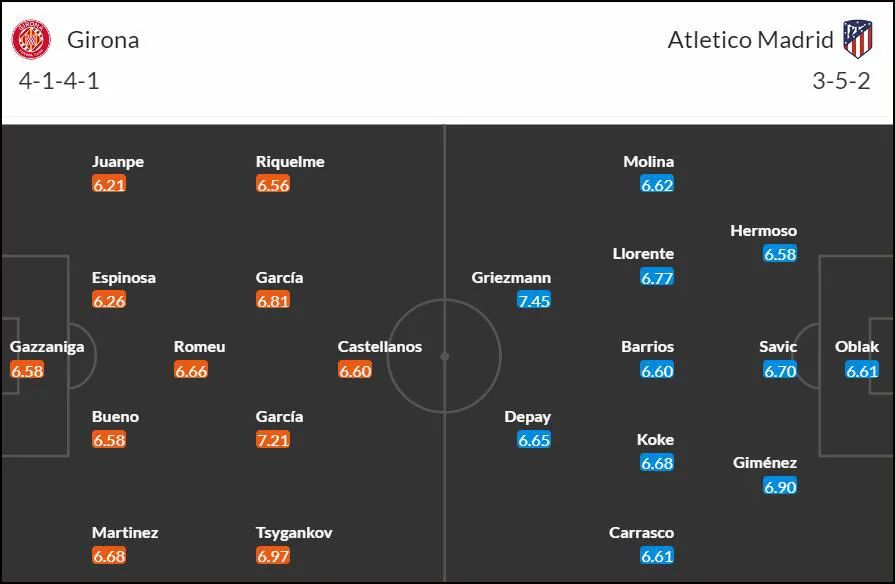
Task: Click Giménez's 6.90 rating badge
Action: coord(780,486)
